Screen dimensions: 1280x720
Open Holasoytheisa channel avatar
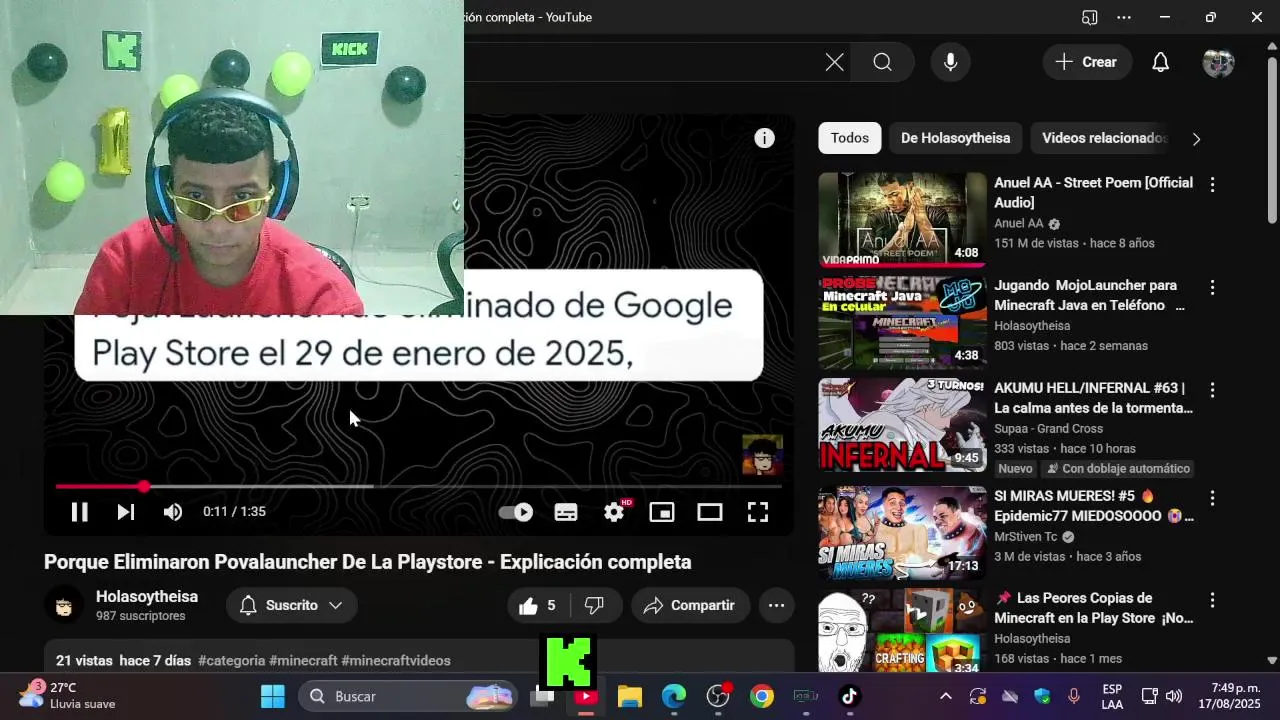point(64,606)
